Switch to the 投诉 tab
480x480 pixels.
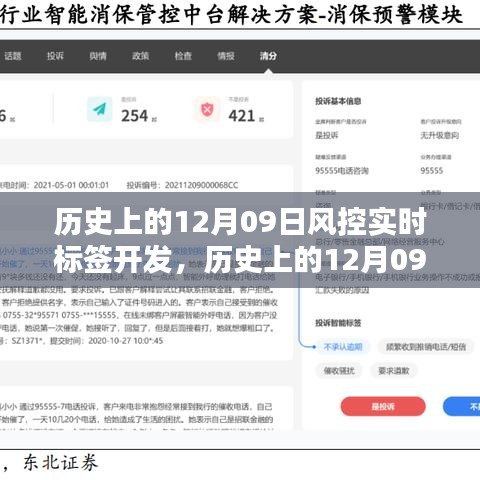[x=55, y=56]
